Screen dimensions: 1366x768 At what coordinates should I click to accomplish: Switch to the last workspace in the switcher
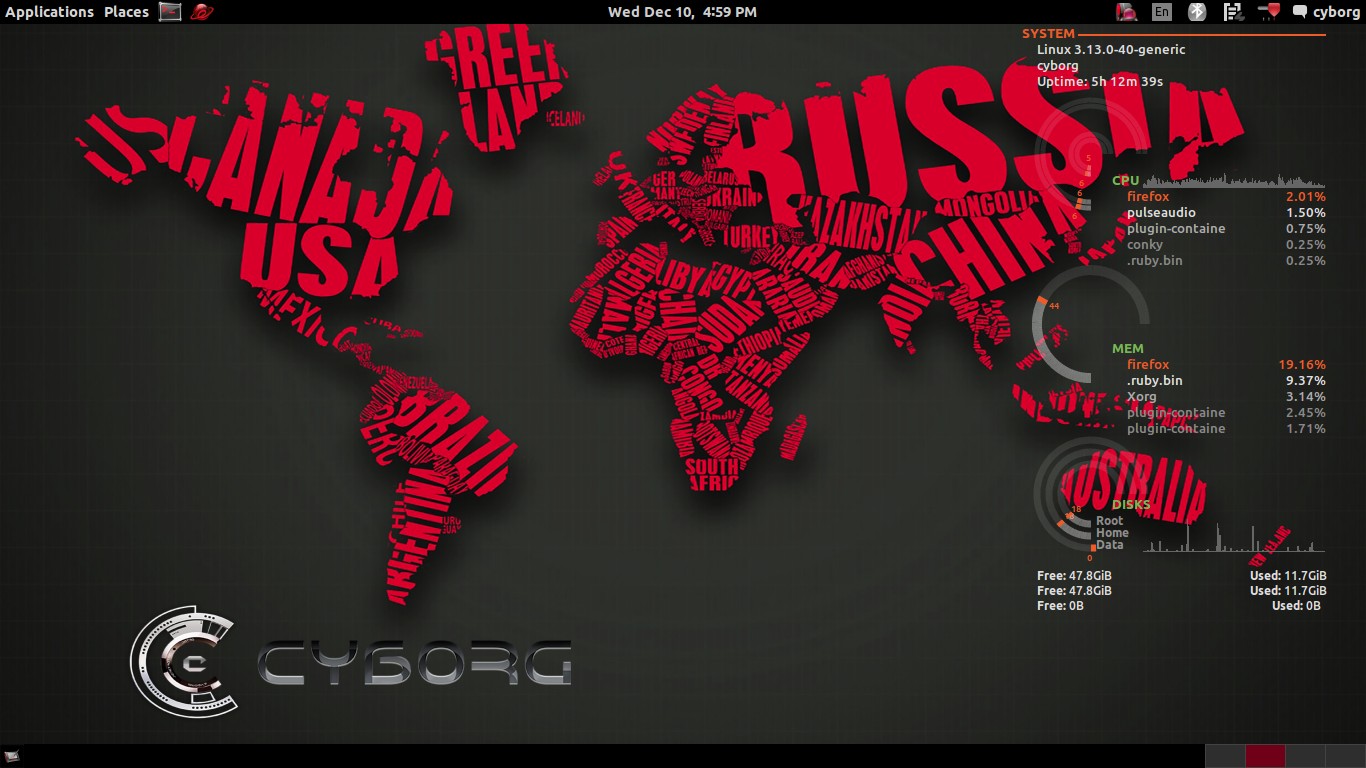tap(1345, 756)
